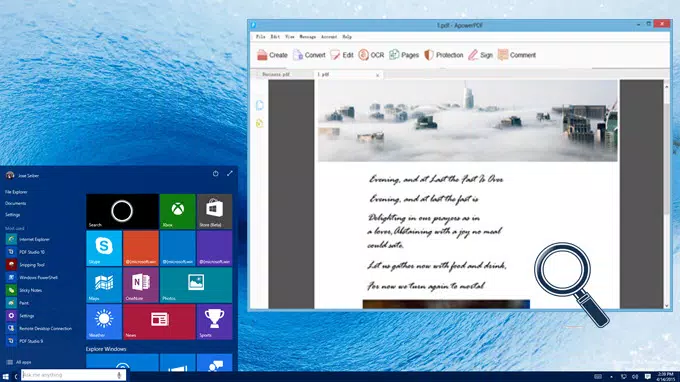
Task: Click the Power icon in Start menu
Action: tap(216, 173)
